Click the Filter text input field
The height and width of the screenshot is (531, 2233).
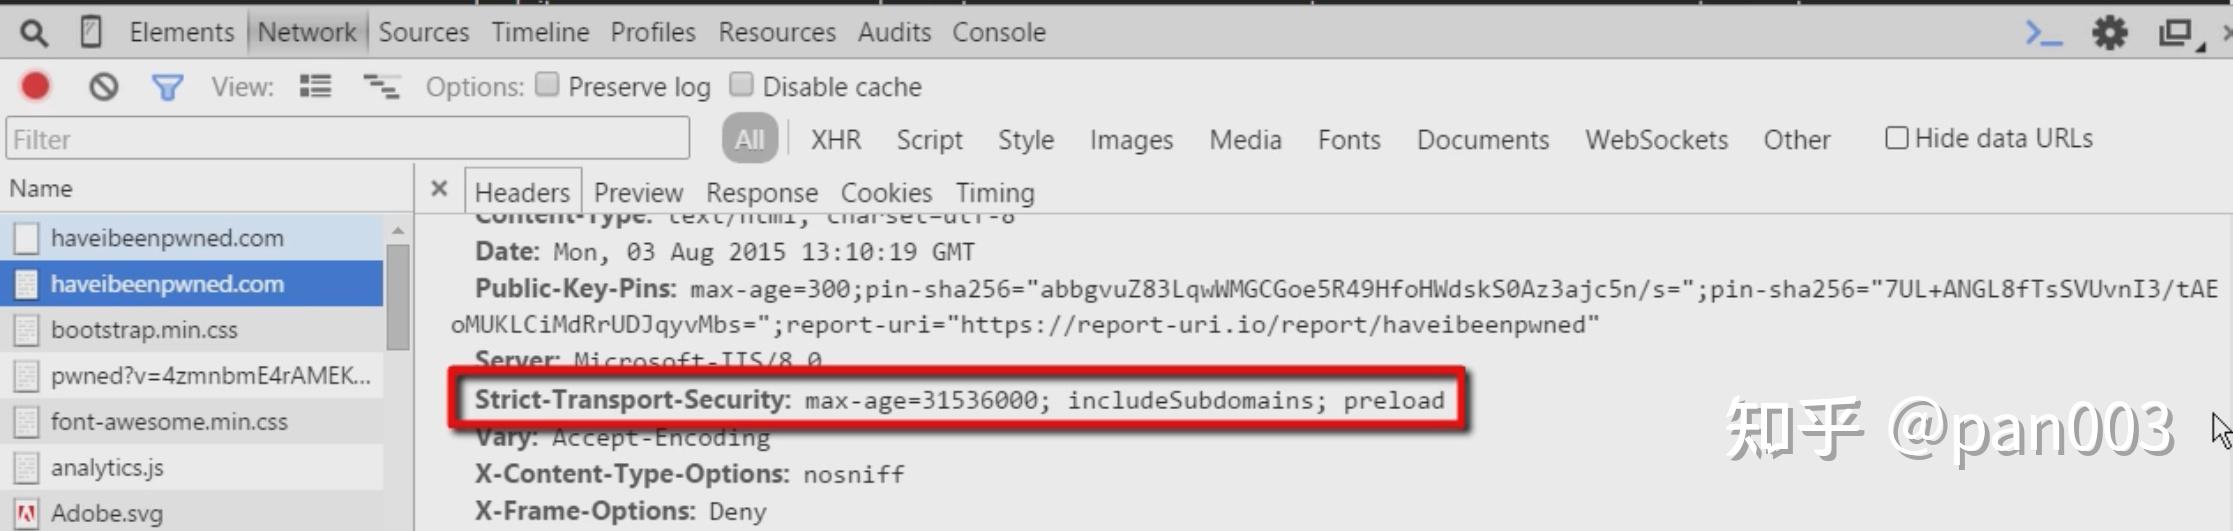point(348,139)
